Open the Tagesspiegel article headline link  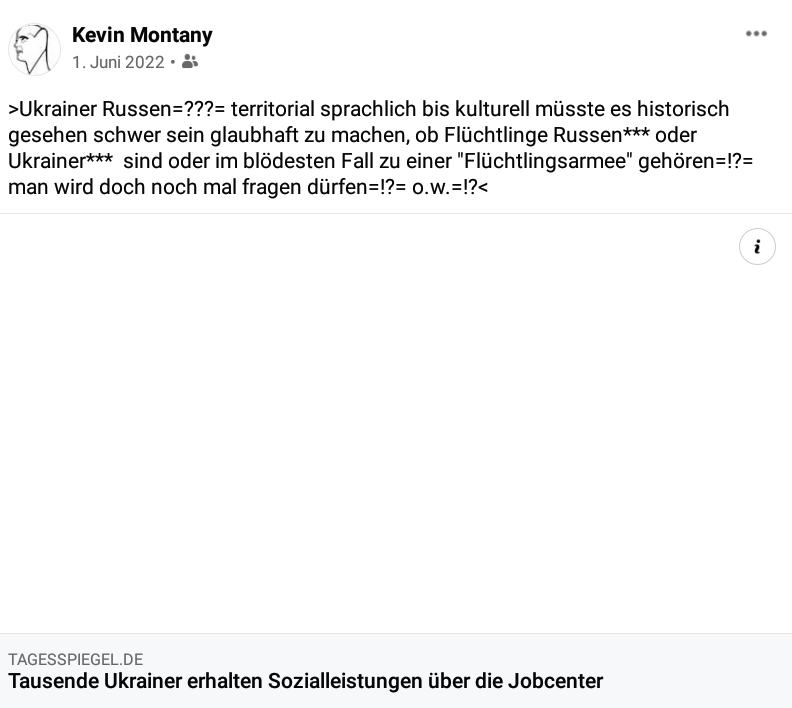306,681
